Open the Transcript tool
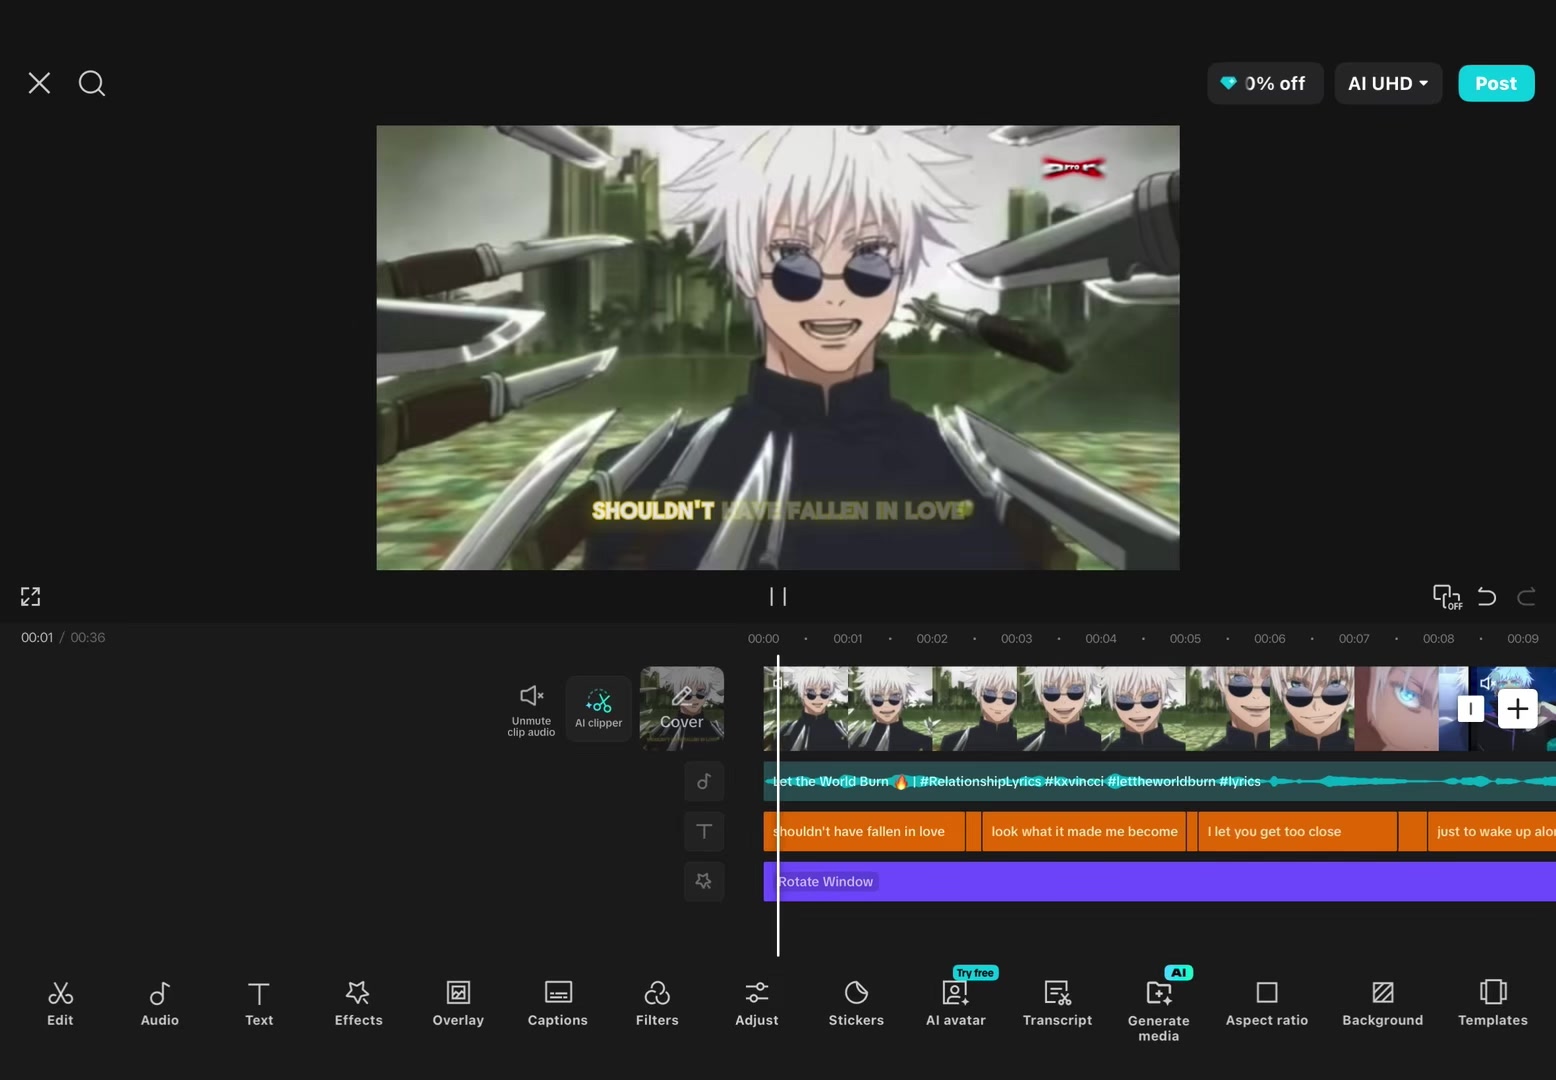The width and height of the screenshot is (1556, 1080). pyautogui.click(x=1057, y=1003)
